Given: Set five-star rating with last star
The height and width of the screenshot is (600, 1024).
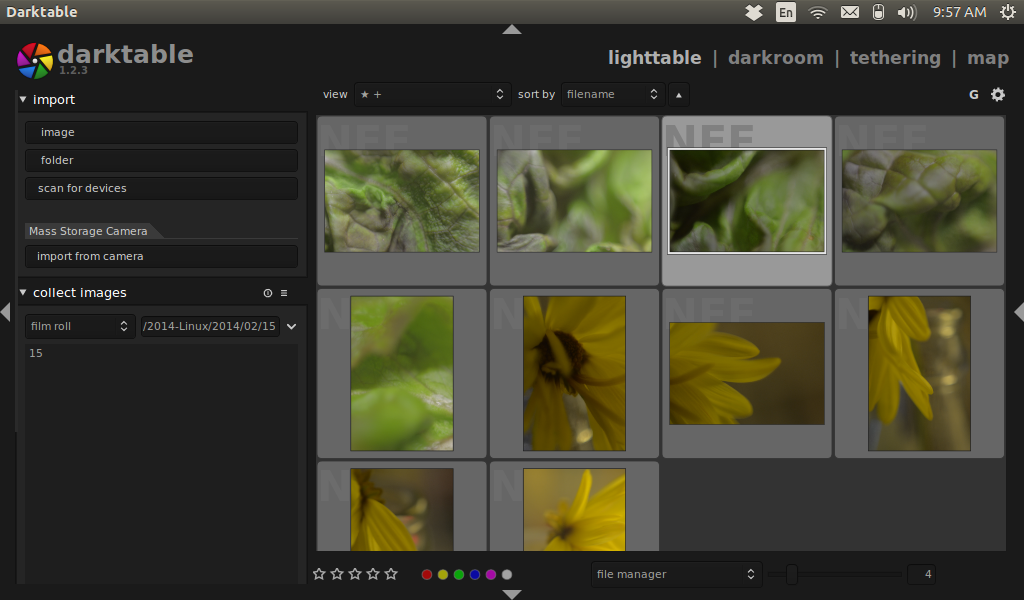Looking at the screenshot, I should click(391, 574).
